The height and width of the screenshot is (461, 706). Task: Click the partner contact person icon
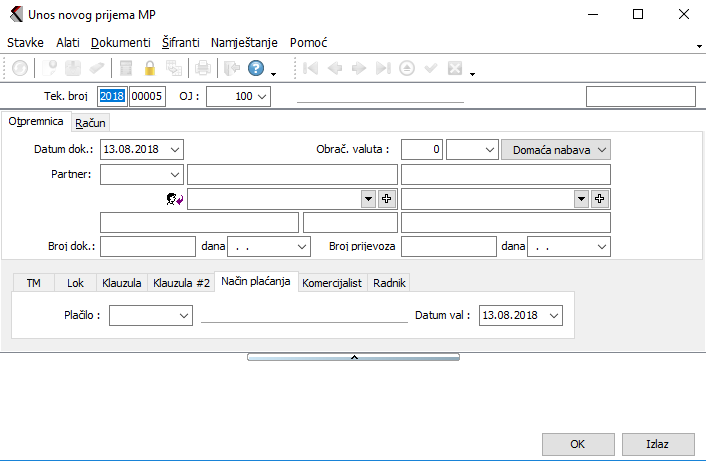(174, 199)
